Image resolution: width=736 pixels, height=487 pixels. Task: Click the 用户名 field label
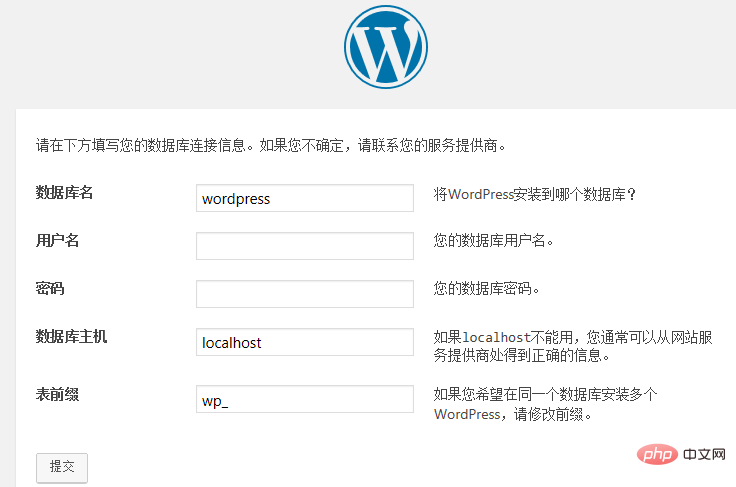[57, 241]
